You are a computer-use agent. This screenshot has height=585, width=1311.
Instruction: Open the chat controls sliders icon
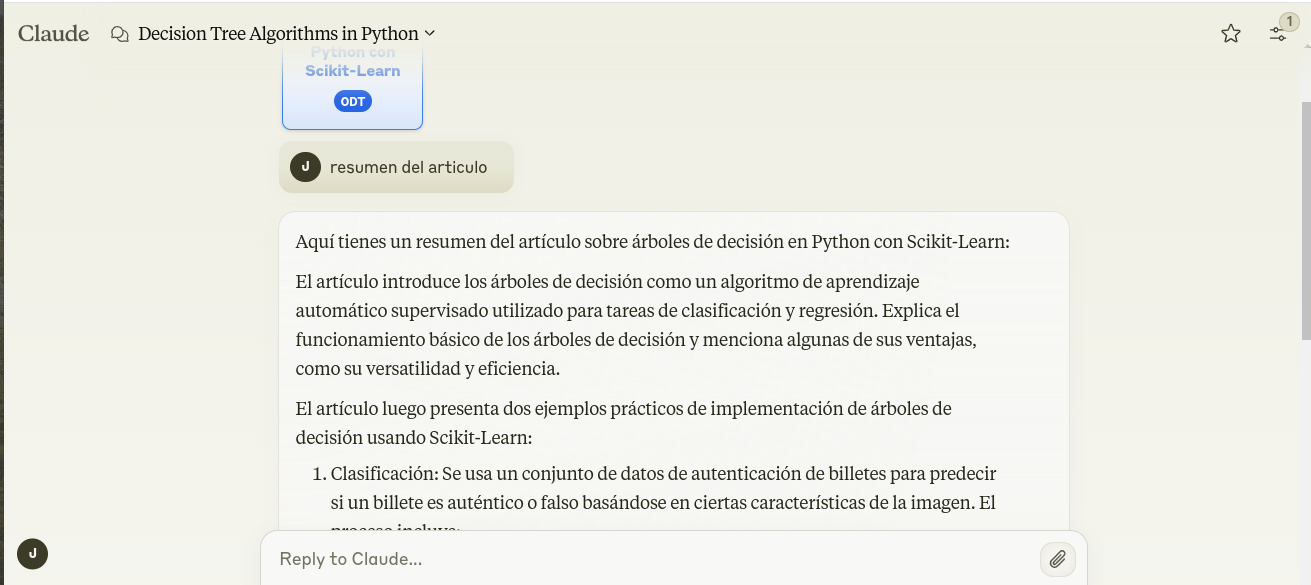[1277, 34]
